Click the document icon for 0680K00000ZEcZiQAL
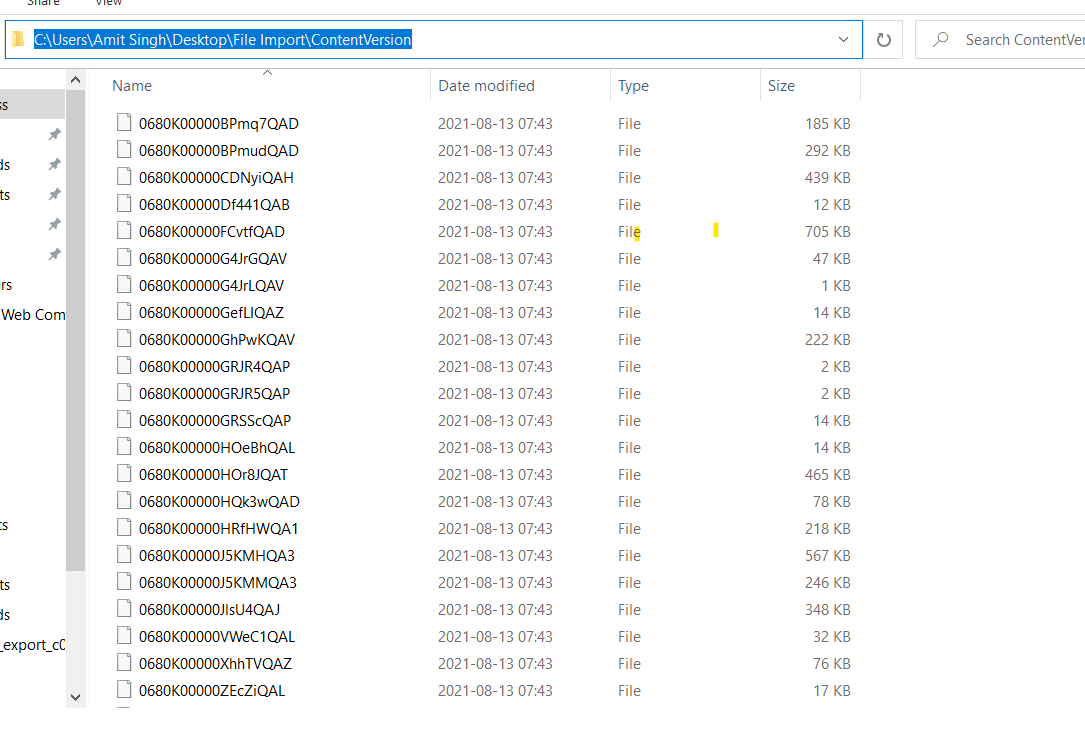 (124, 689)
